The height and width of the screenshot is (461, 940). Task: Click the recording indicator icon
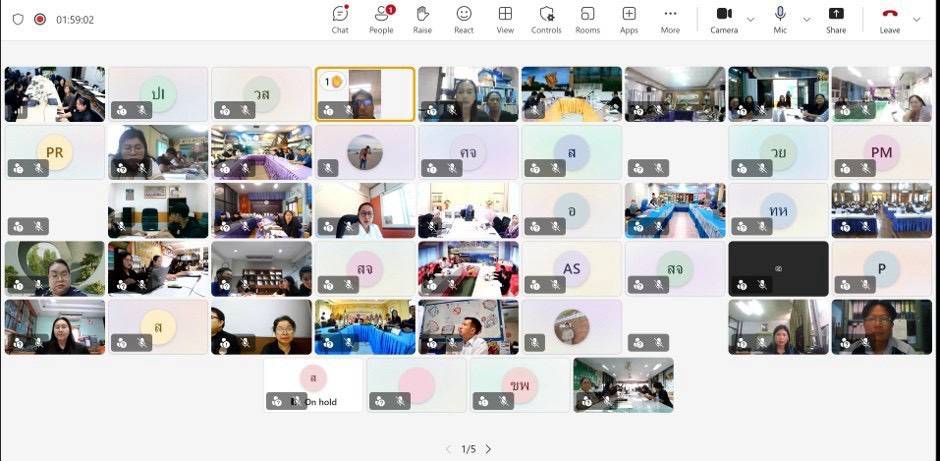pos(40,19)
